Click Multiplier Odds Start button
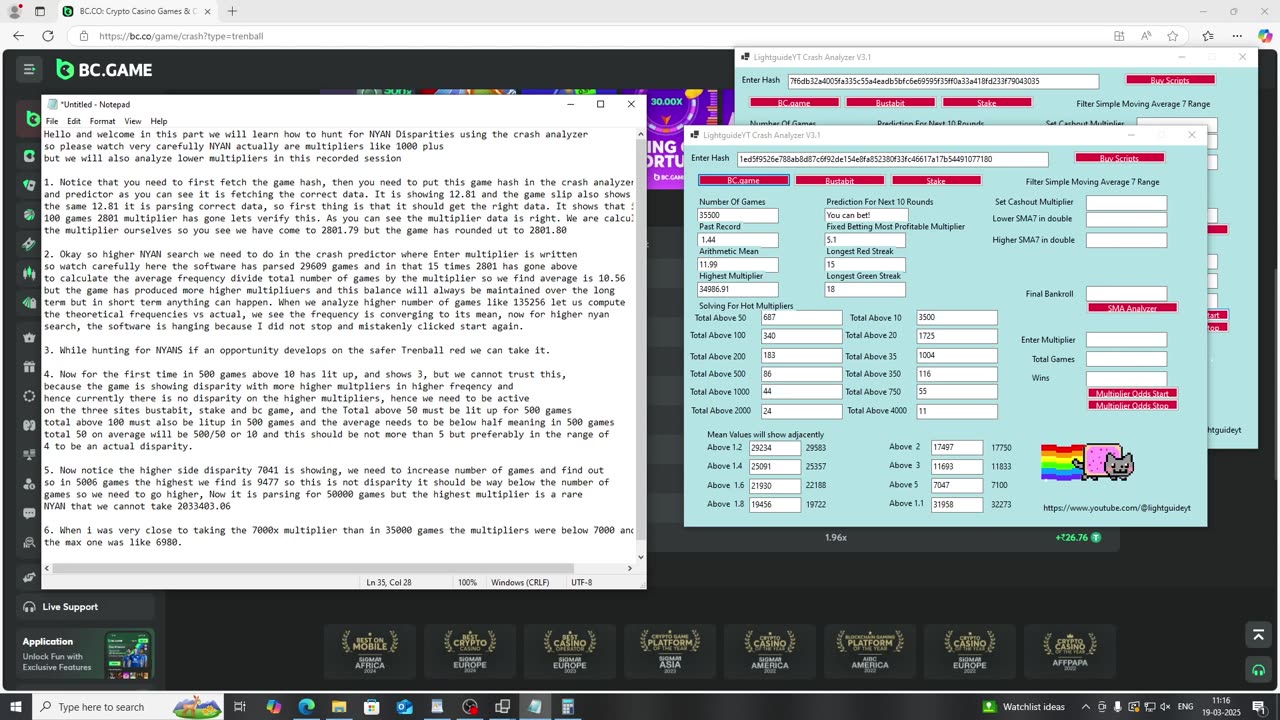Screen dimensions: 1280x720 [x=1132, y=394]
